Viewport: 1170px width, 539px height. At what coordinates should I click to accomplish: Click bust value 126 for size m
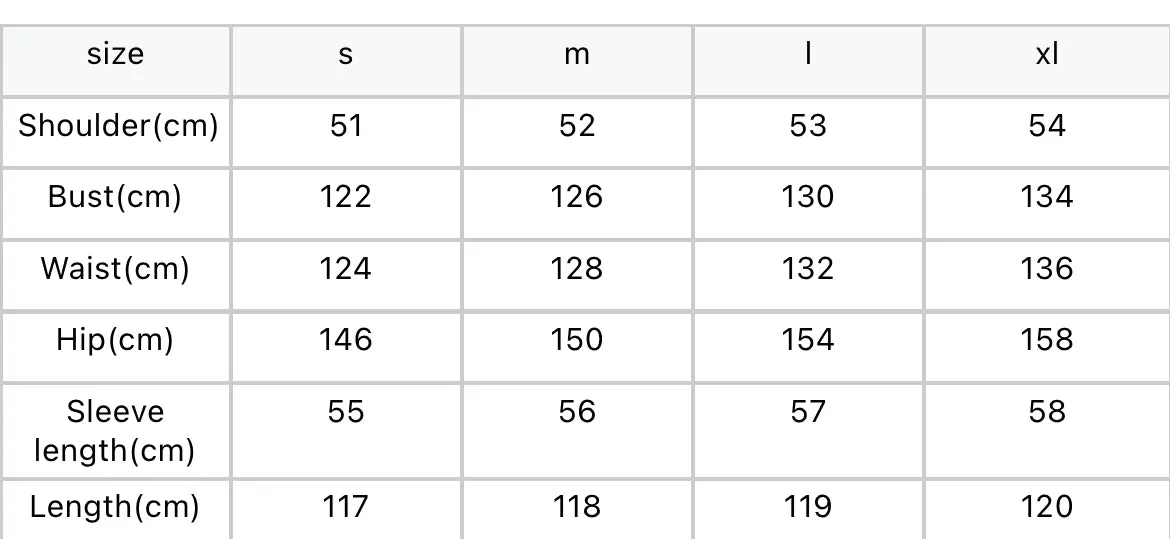coord(577,197)
